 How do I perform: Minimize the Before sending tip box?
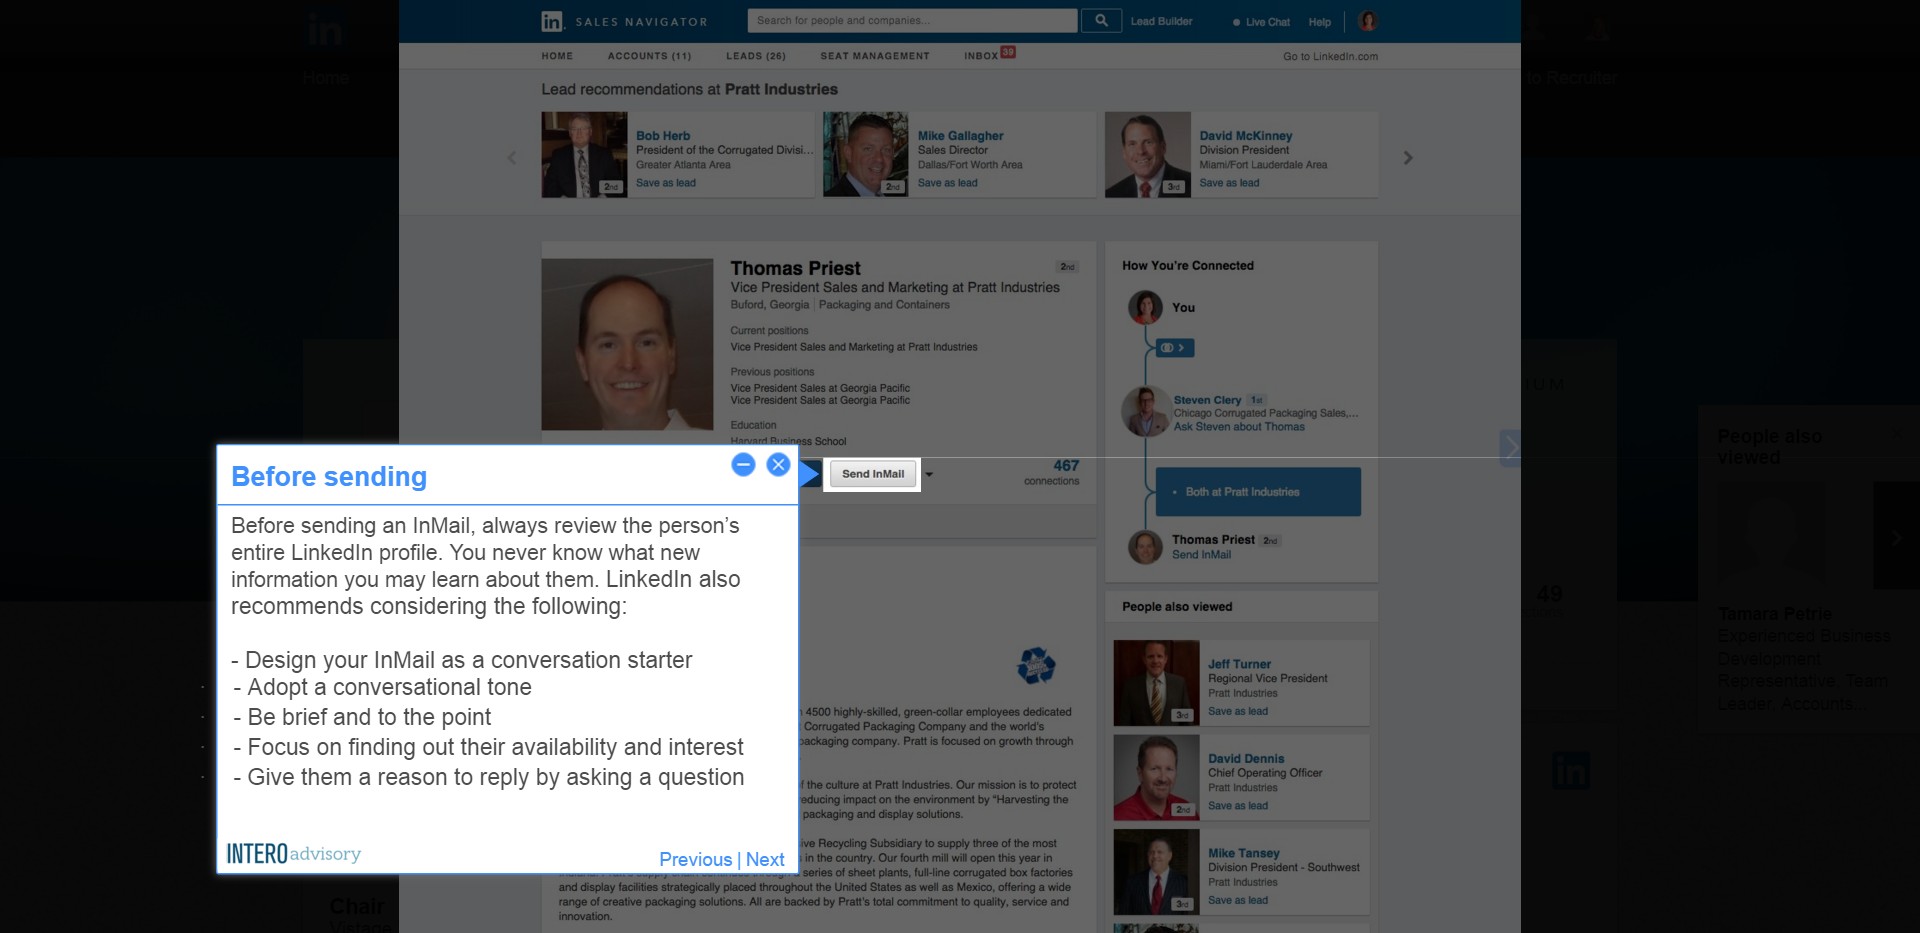coord(743,464)
